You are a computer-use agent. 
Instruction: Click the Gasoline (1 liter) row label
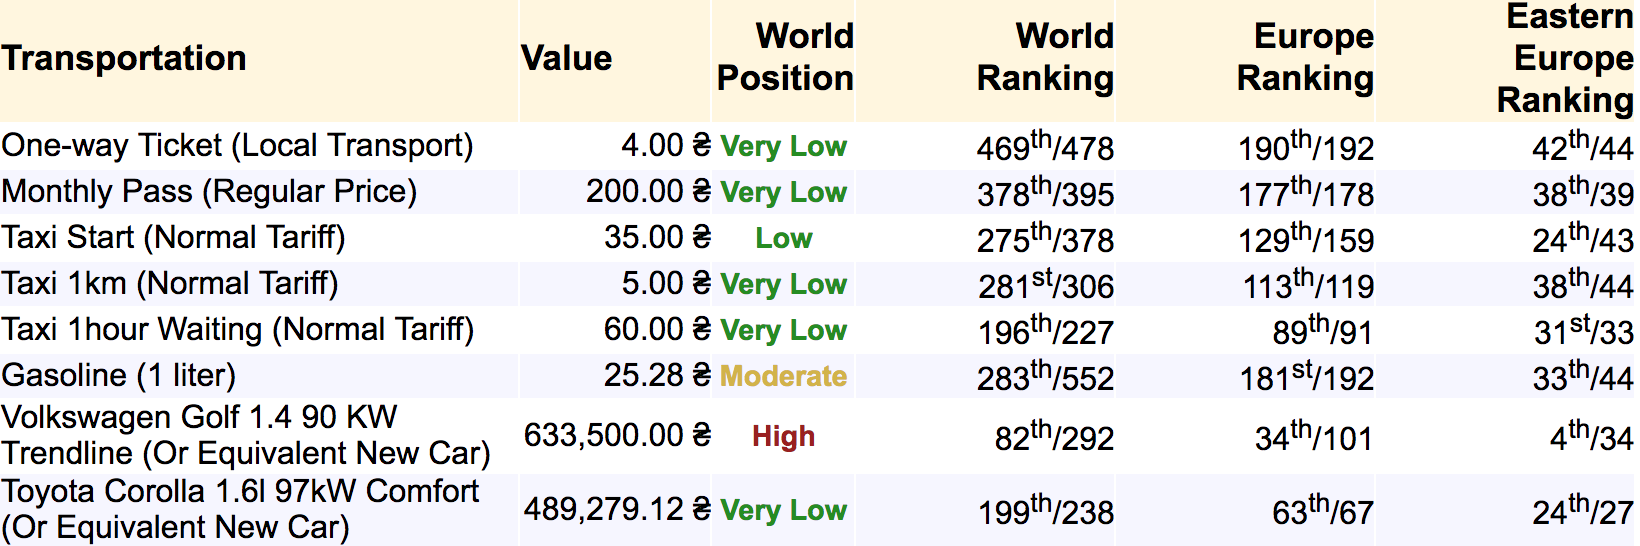[119, 376]
